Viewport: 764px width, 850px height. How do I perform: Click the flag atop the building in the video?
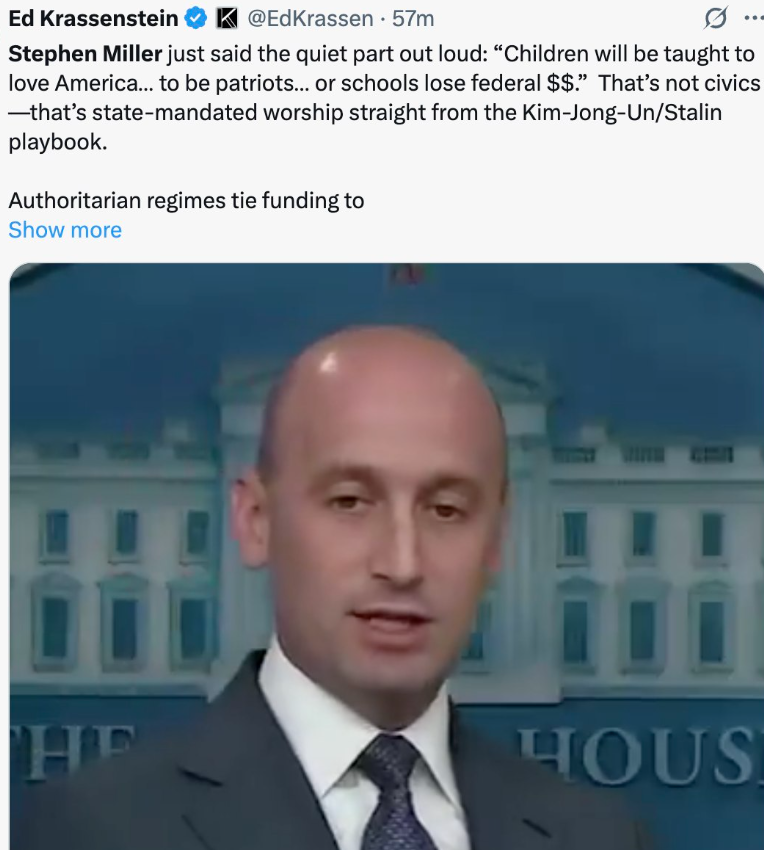(409, 275)
